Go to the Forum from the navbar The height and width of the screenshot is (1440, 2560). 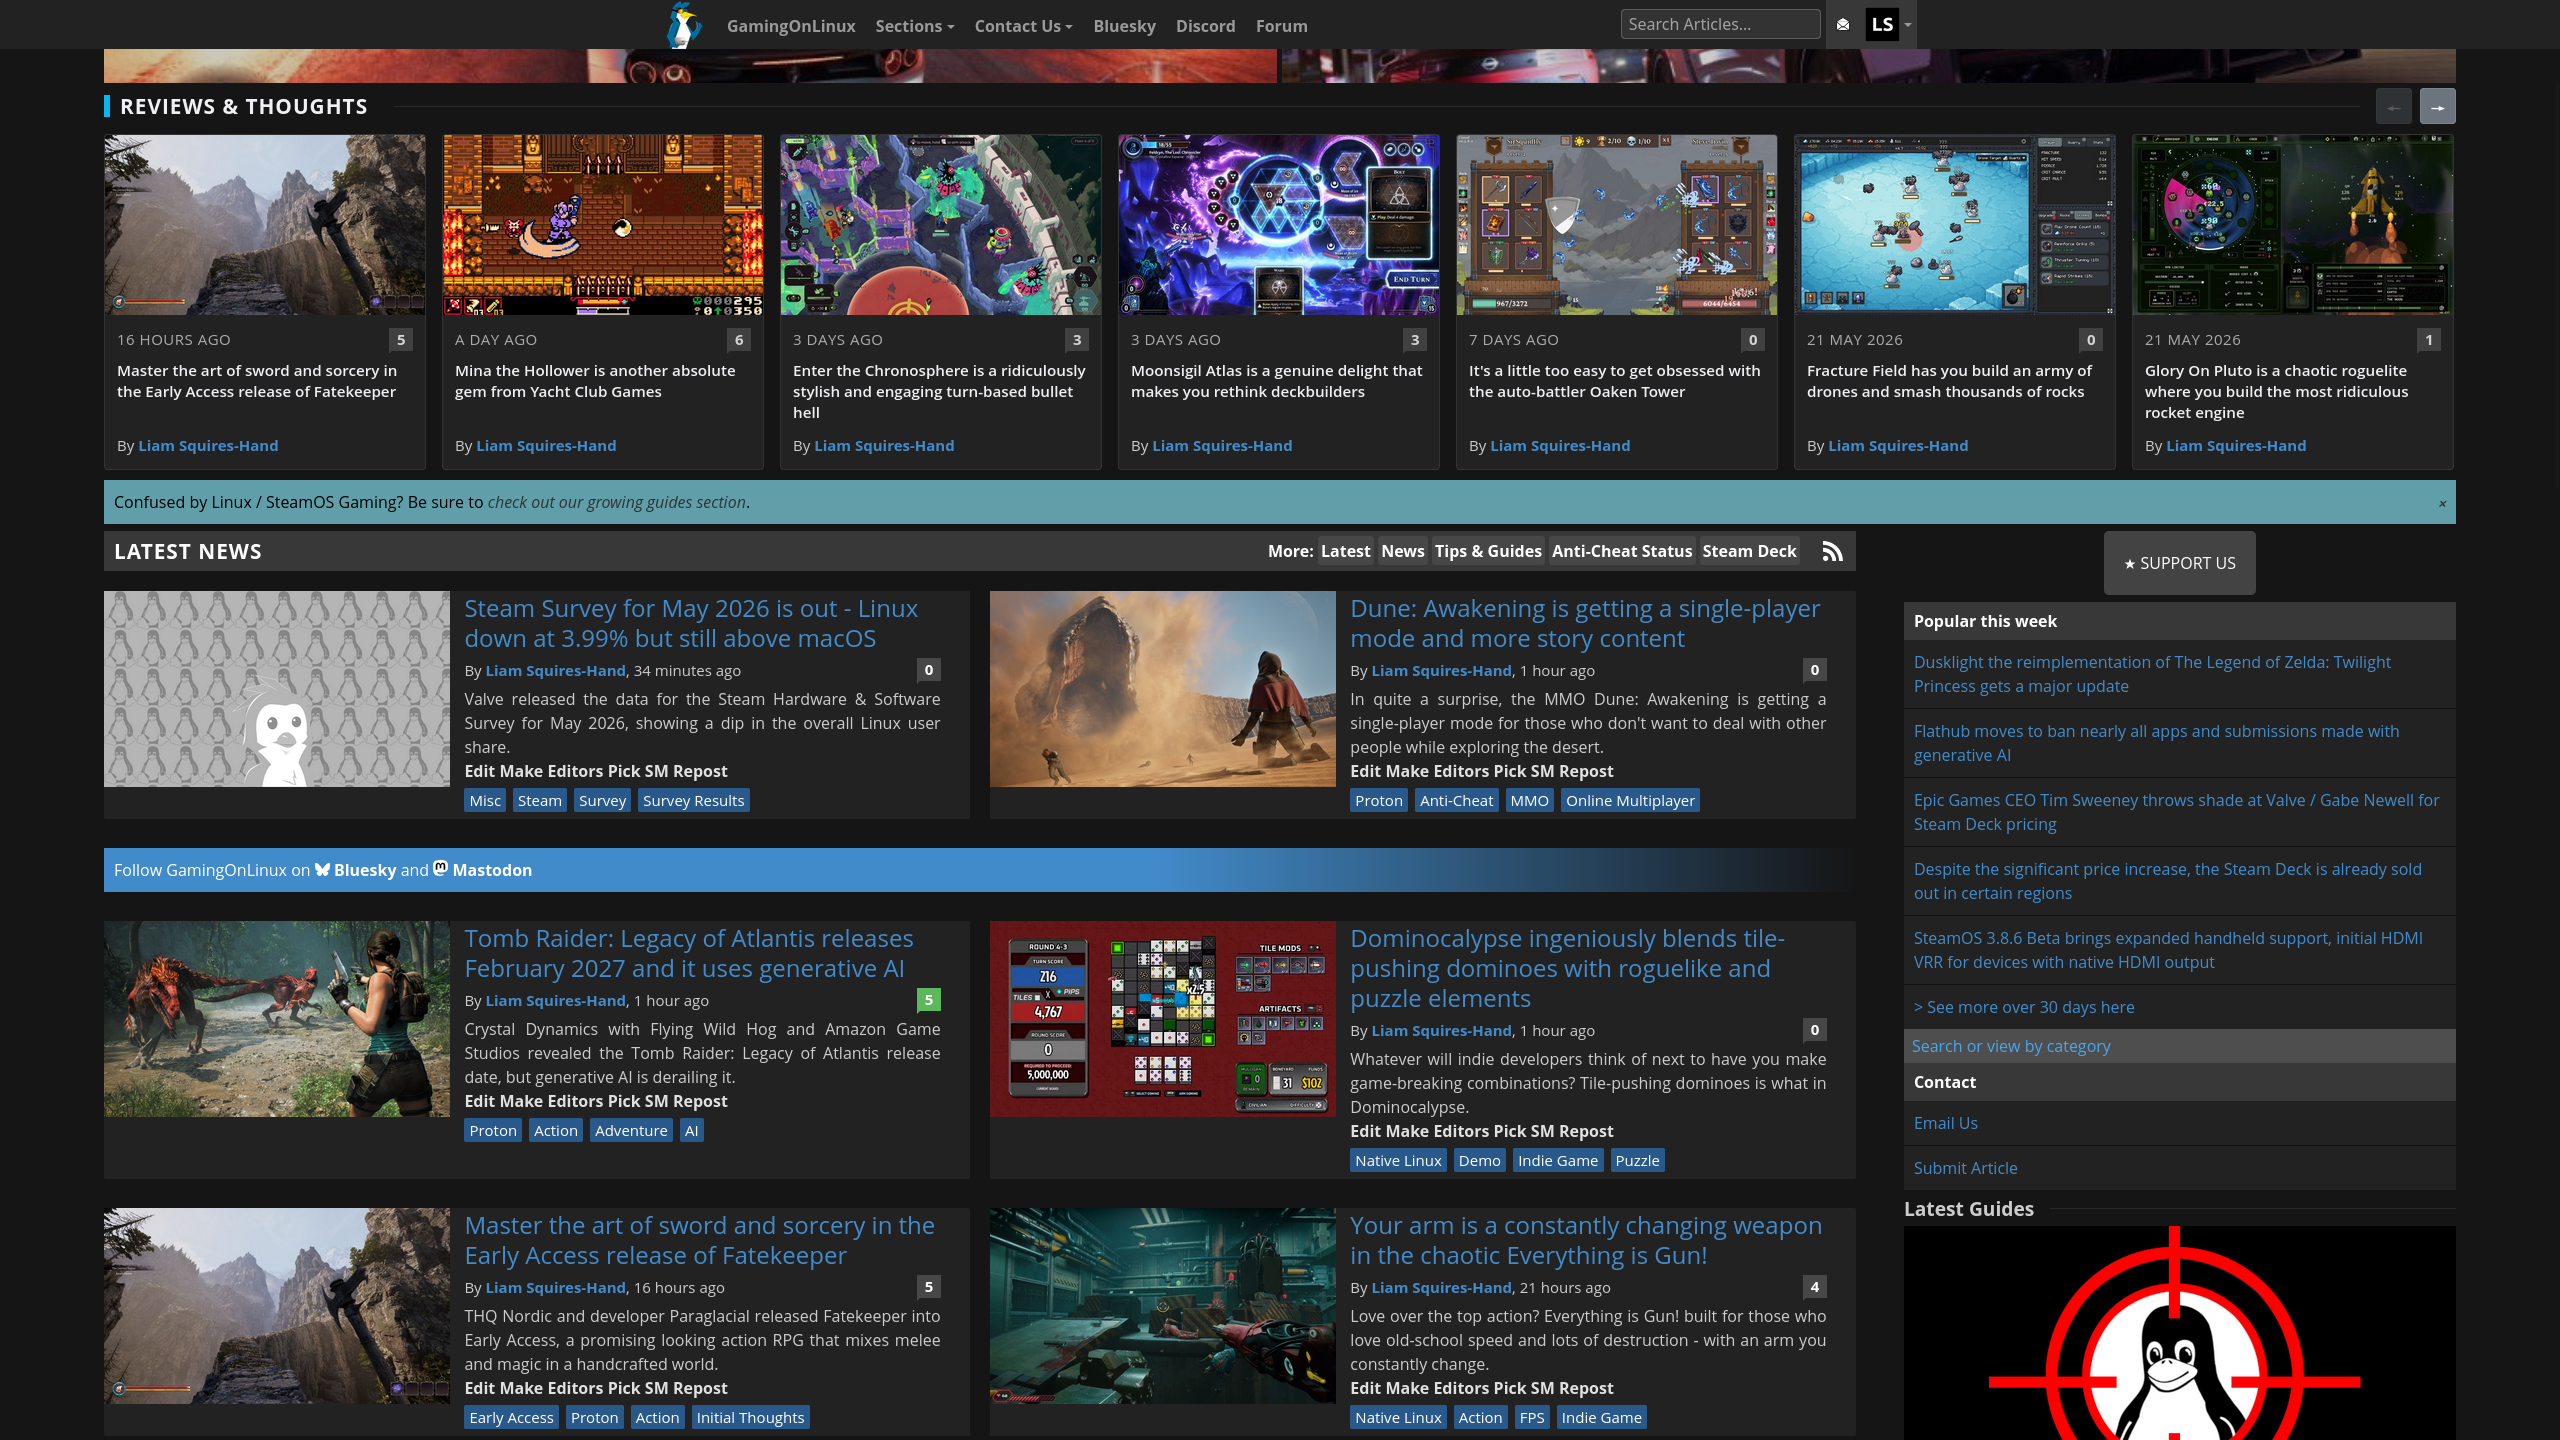(1281, 26)
